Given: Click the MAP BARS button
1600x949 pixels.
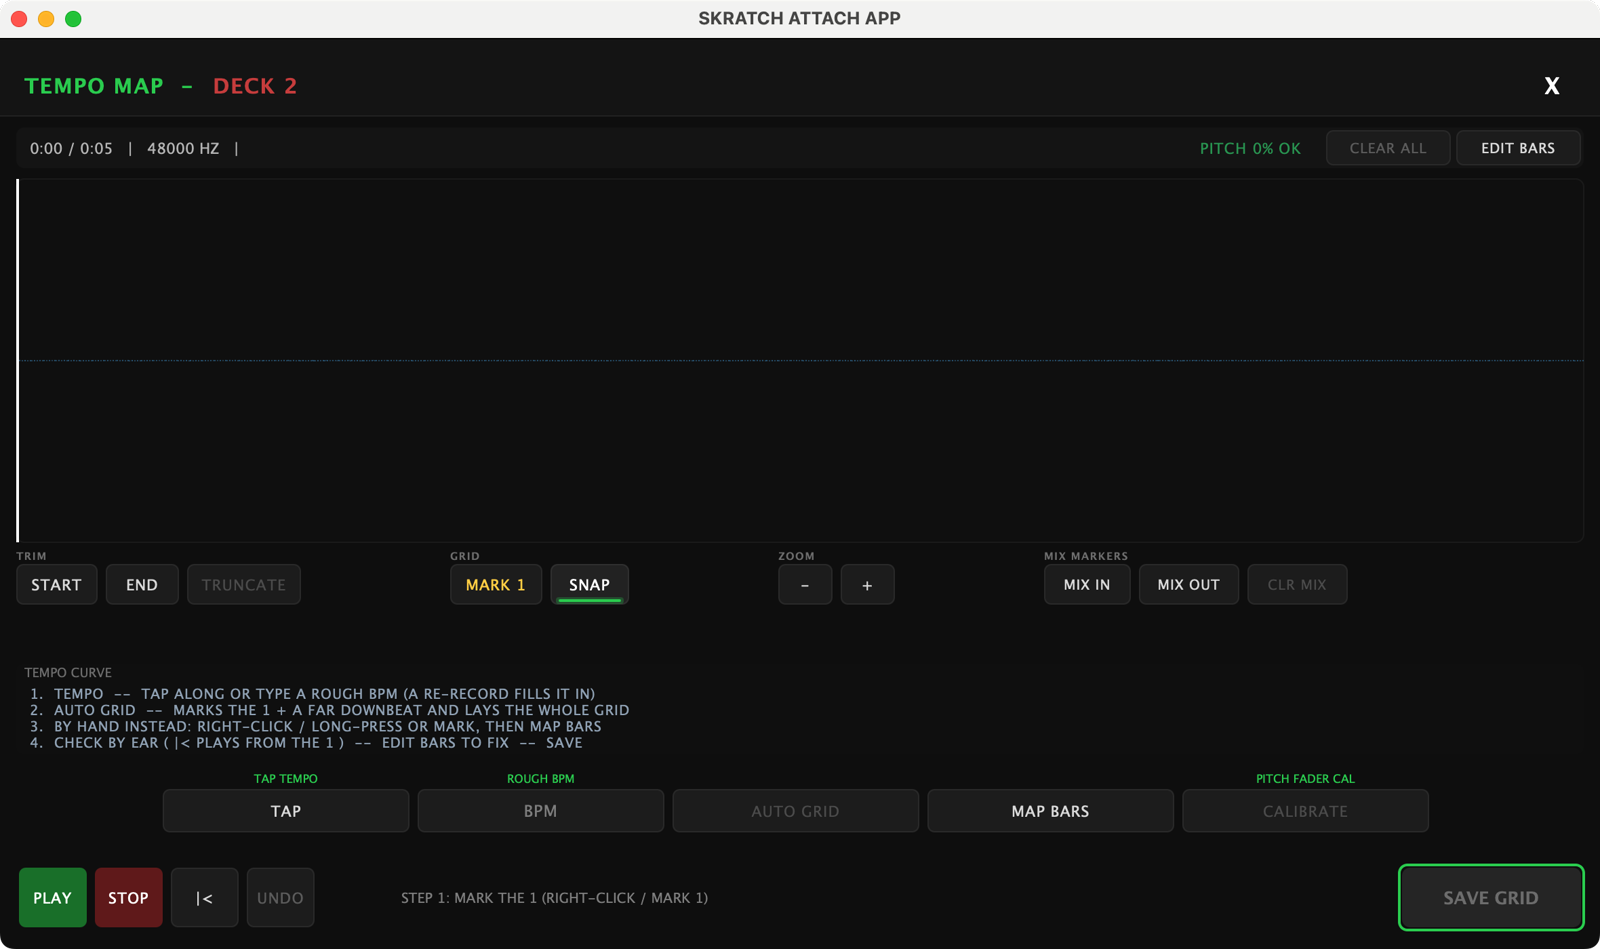Looking at the screenshot, I should pos(1051,811).
